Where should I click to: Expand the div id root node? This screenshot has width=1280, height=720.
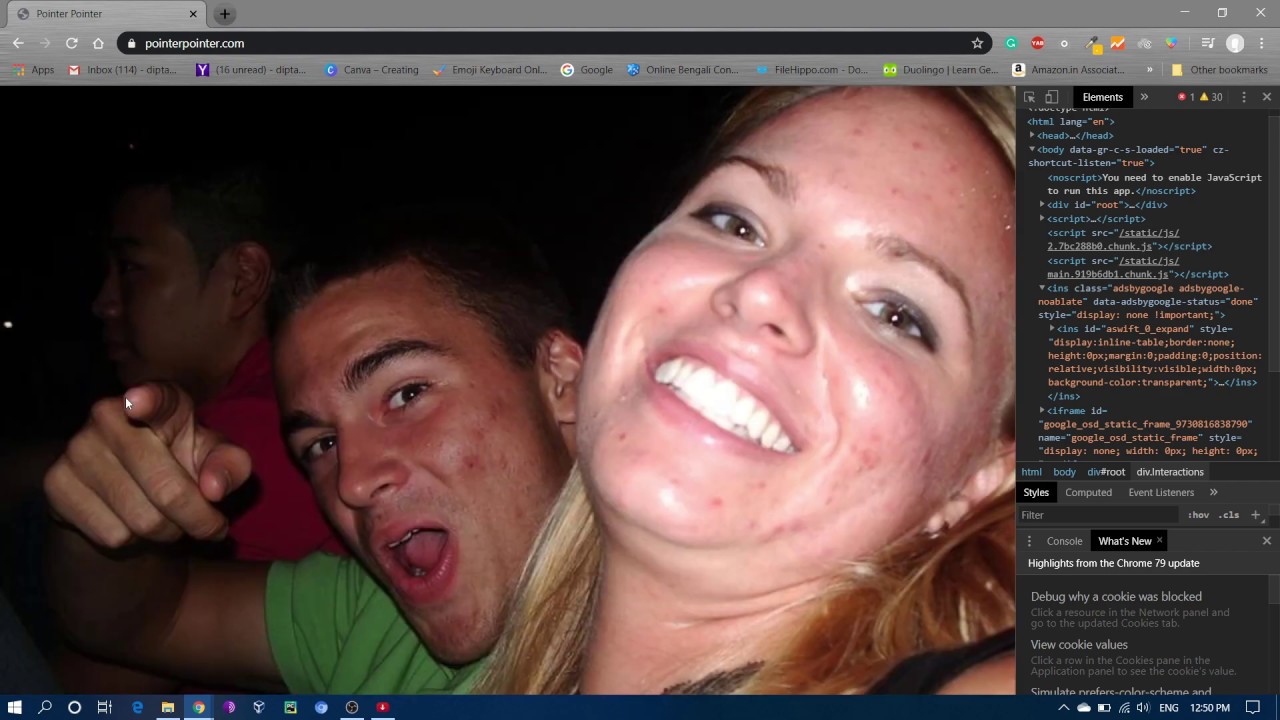[1042, 205]
